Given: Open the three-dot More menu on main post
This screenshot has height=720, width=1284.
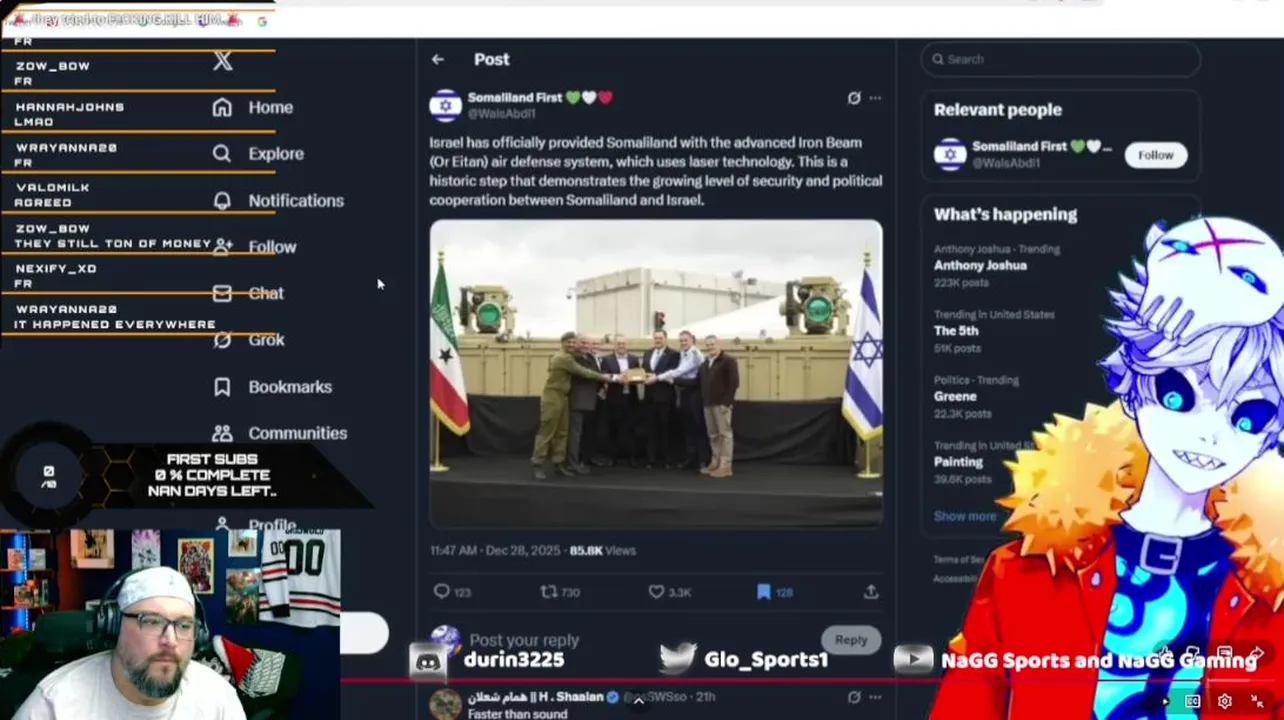Looking at the screenshot, I should [x=876, y=98].
